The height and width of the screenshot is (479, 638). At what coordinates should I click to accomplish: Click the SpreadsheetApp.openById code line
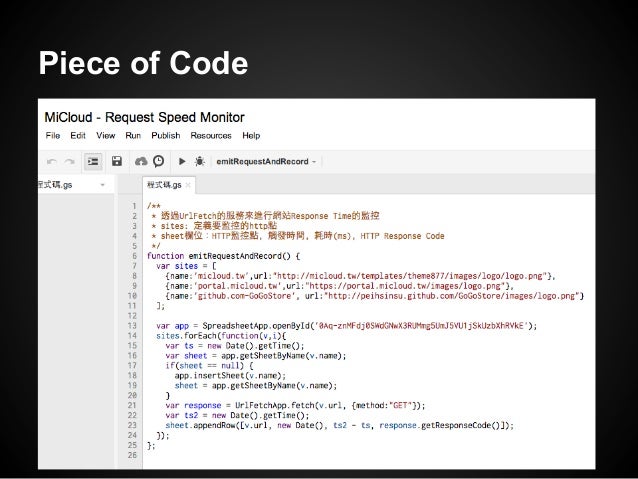coord(347,326)
